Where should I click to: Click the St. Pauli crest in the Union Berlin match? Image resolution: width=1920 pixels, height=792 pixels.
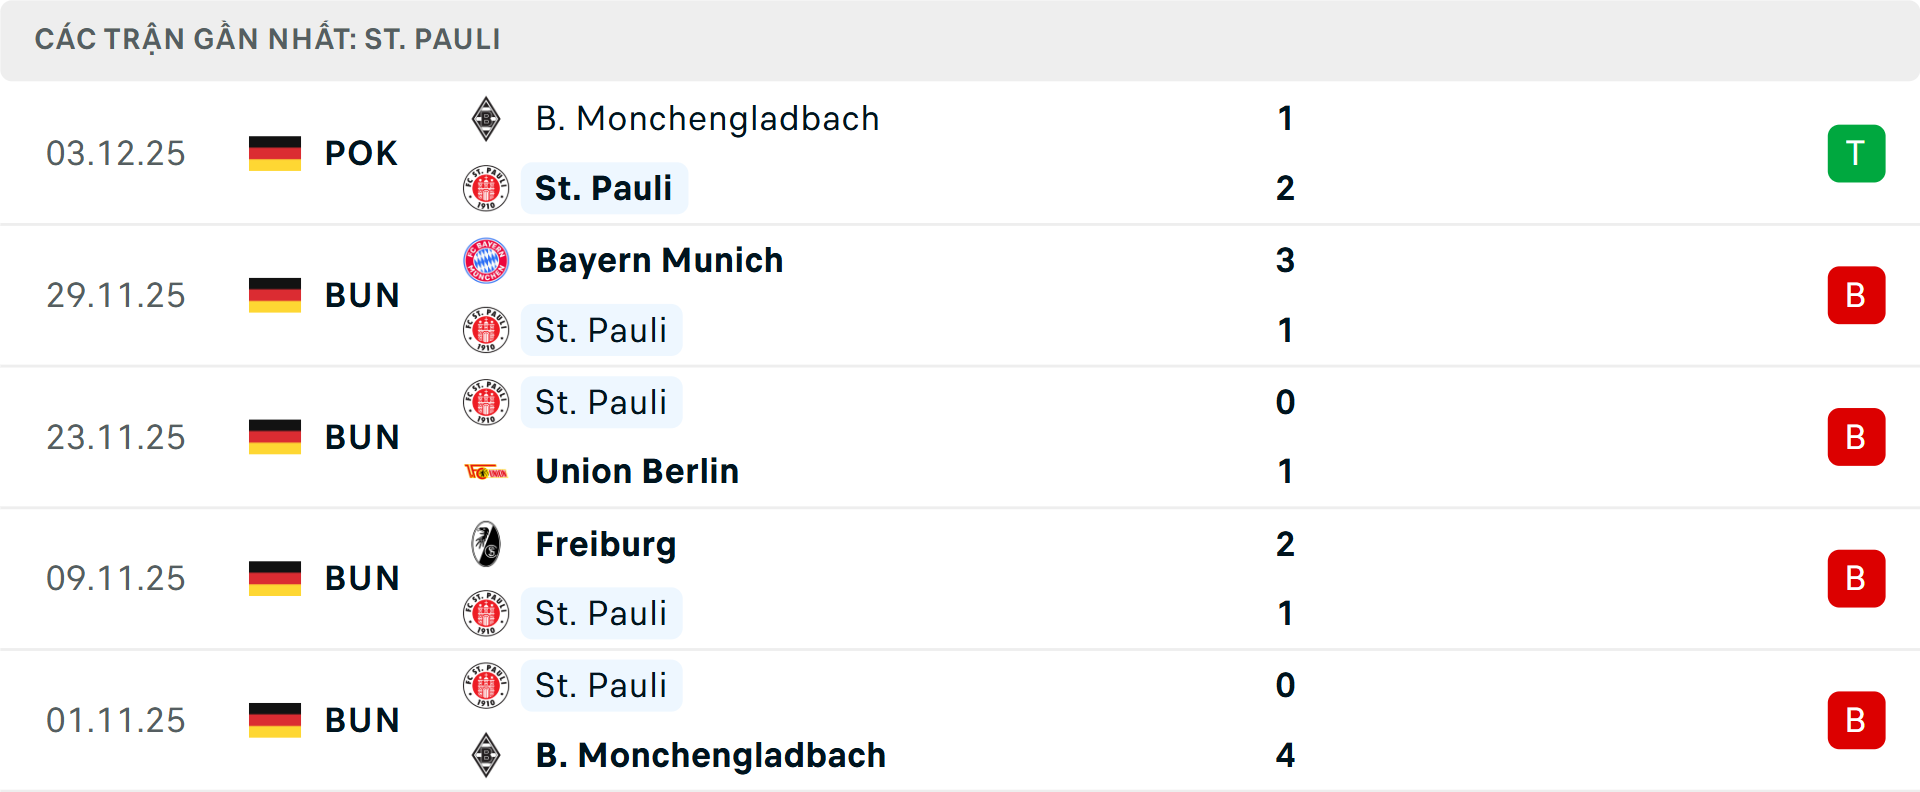point(487,402)
